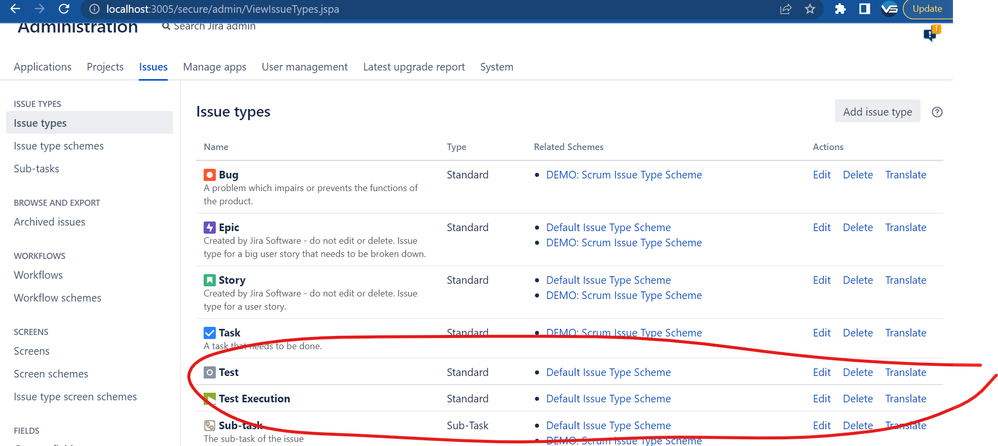This screenshot has height=446, width=998.
Task: Reload the page with refresh icon
Action: coord(63,9)
